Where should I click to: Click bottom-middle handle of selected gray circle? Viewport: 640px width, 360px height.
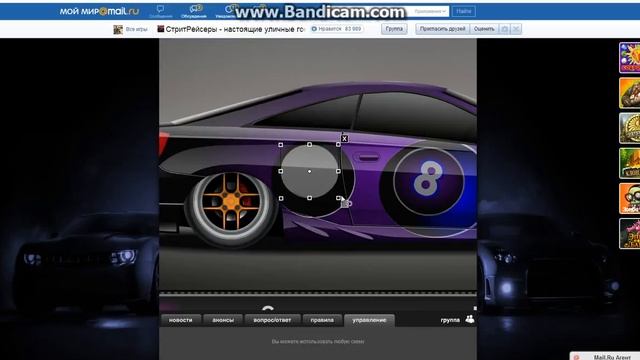[x=309, y=198]
